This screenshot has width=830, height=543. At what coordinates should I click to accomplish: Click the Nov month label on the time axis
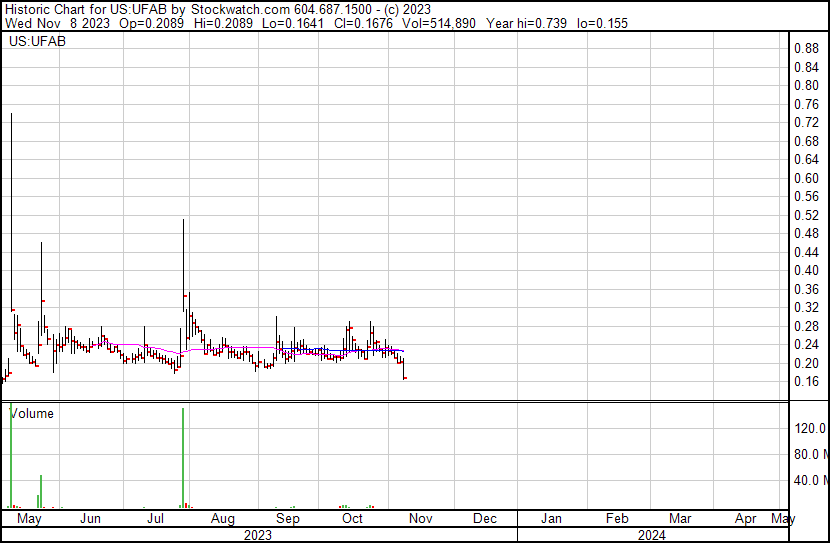(x=420, y=519)
